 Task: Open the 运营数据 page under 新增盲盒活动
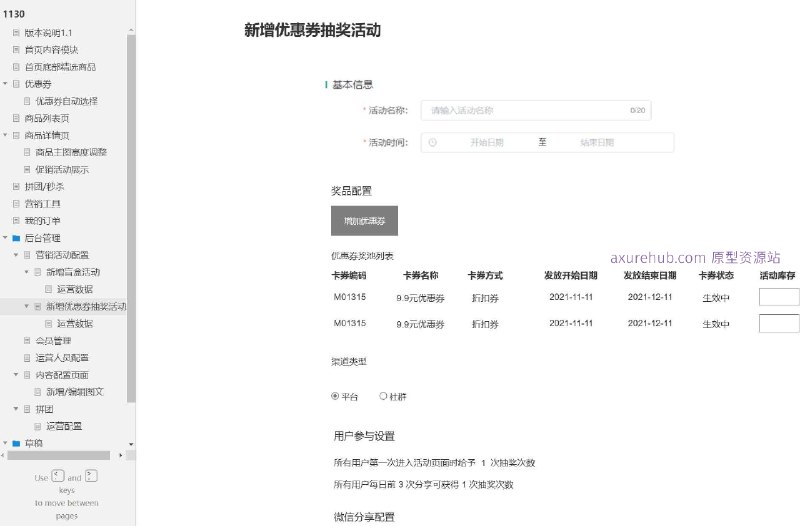[74, 289]
